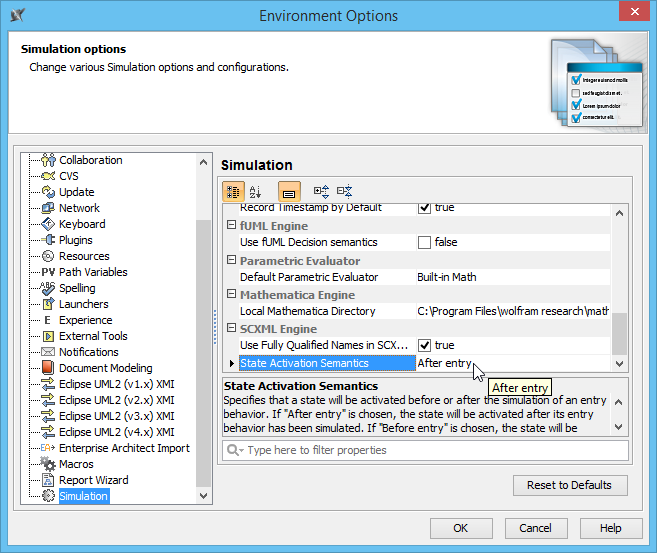657x553 pixels.
Task: Collapse the fUML Engine group
Action: coord(232,226)
